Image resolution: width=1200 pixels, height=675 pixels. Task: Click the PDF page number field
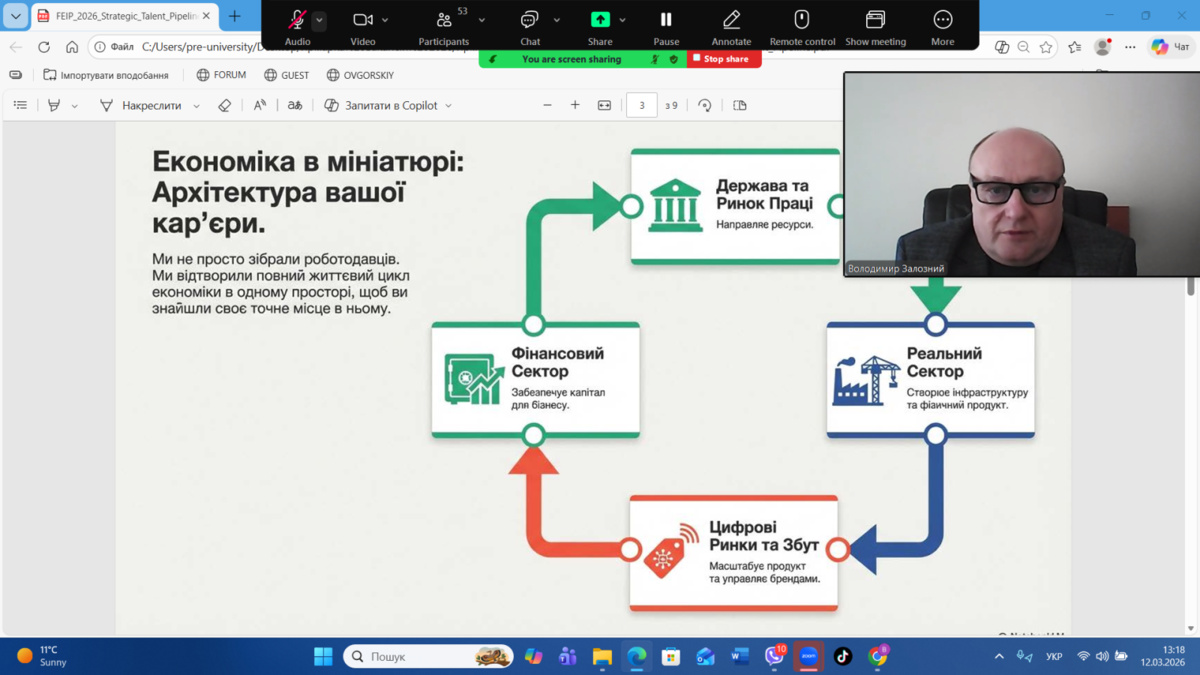click(641, 105)
